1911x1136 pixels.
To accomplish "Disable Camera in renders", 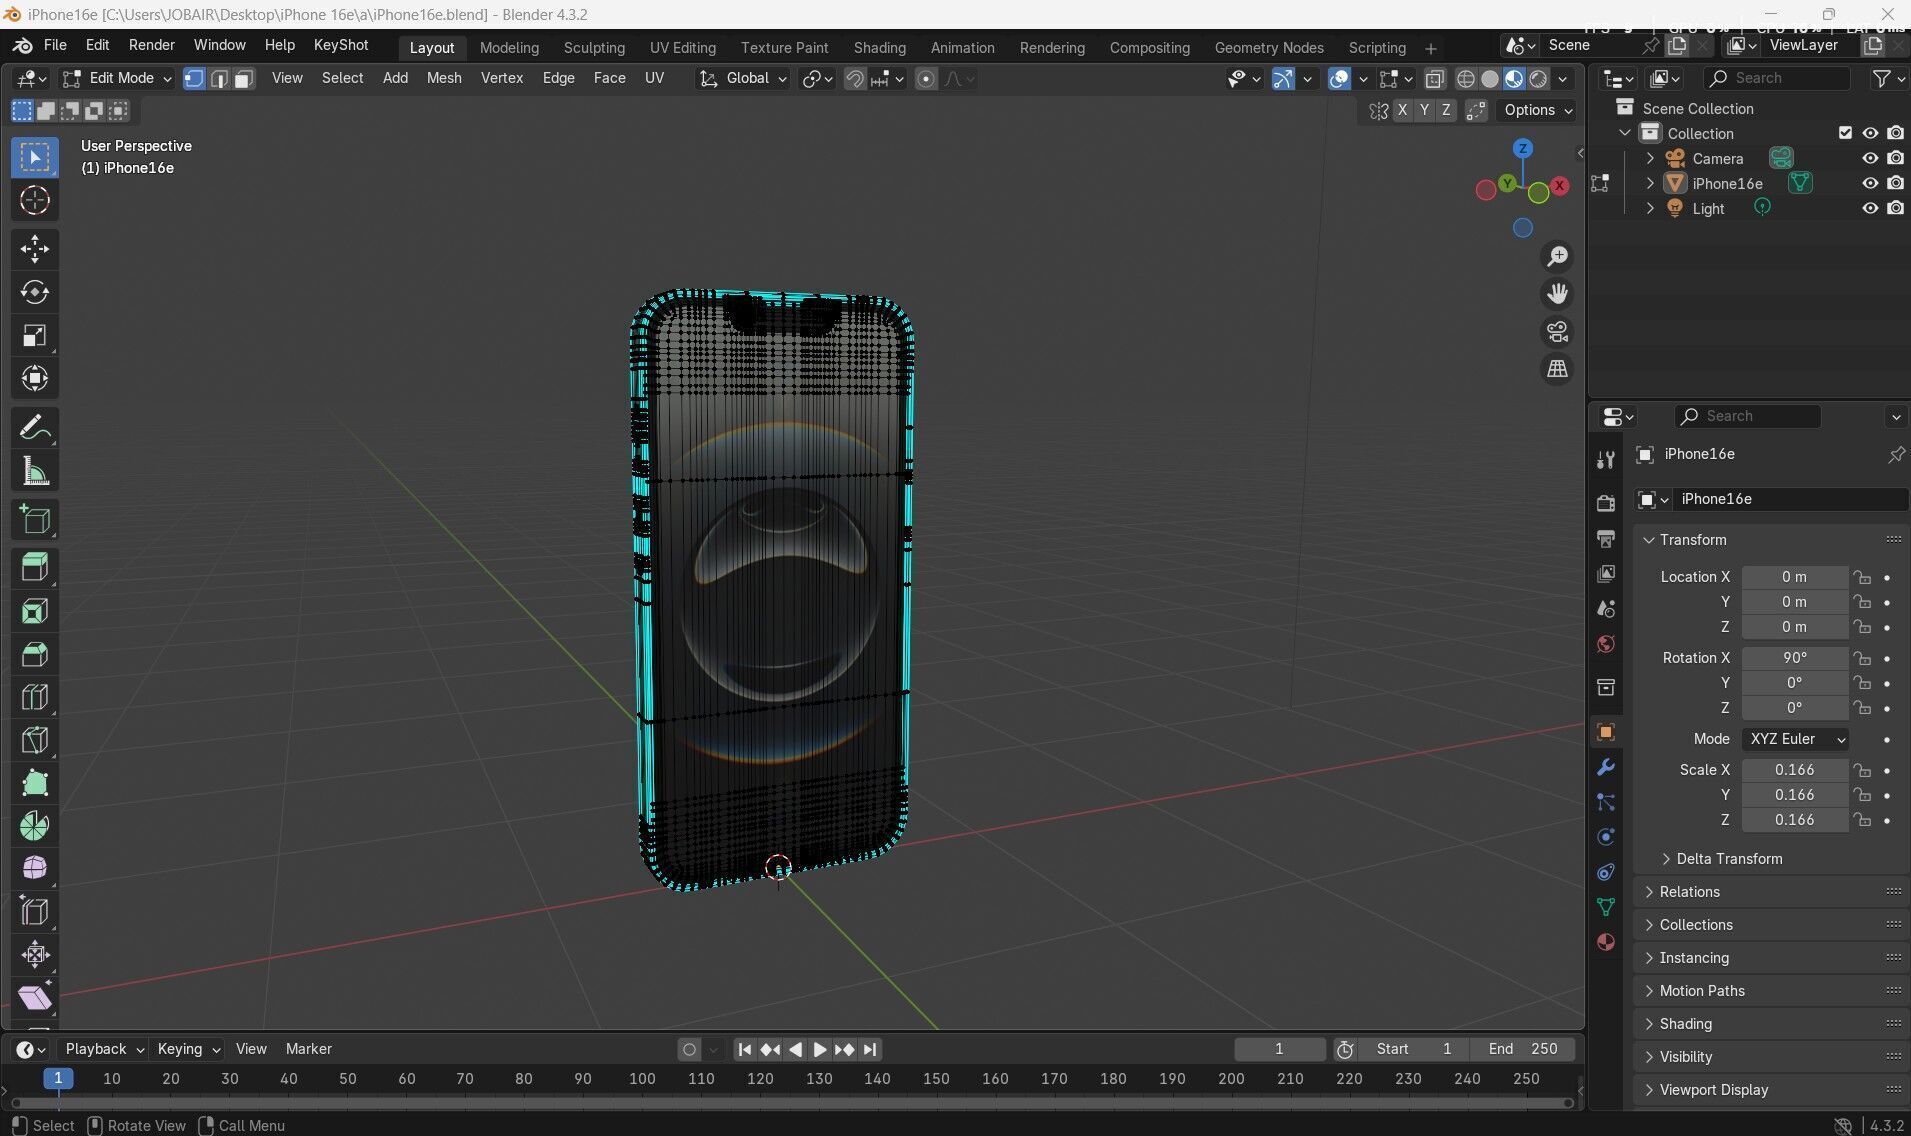I will pyautogui.click(x=1895, y=158).
